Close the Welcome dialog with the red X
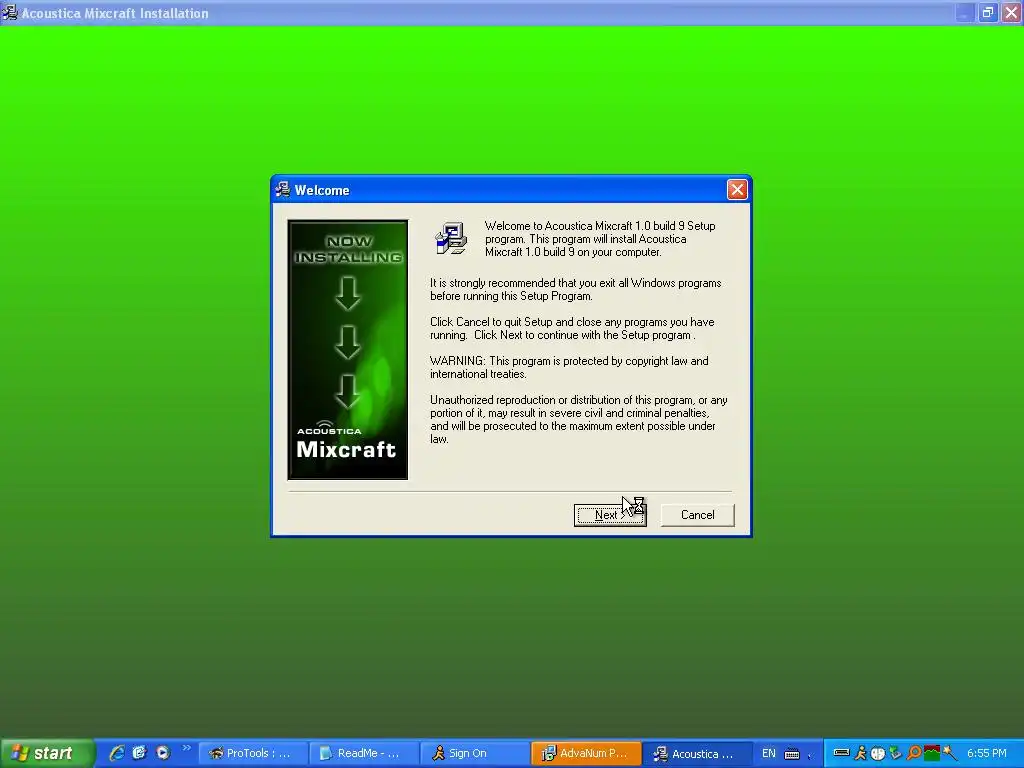Viewport: 1024px width, 768px height. point(737,190)
